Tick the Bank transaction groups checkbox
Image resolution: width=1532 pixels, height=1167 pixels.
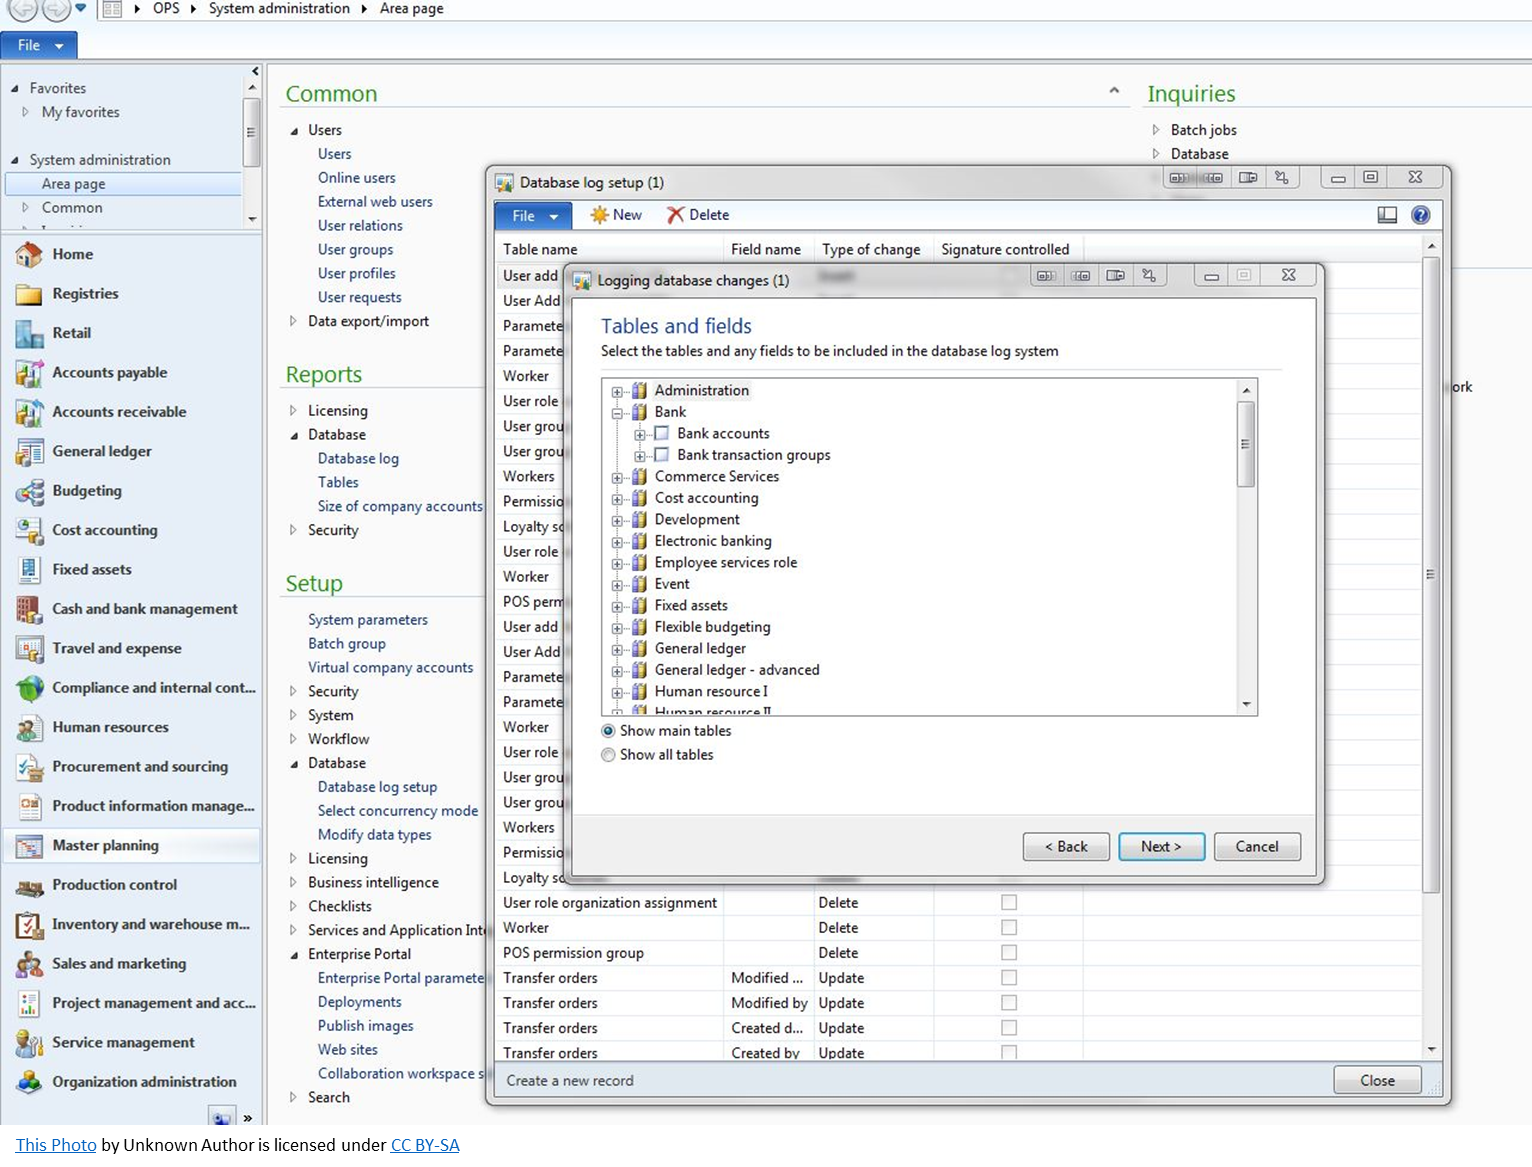tap(661, 455)
